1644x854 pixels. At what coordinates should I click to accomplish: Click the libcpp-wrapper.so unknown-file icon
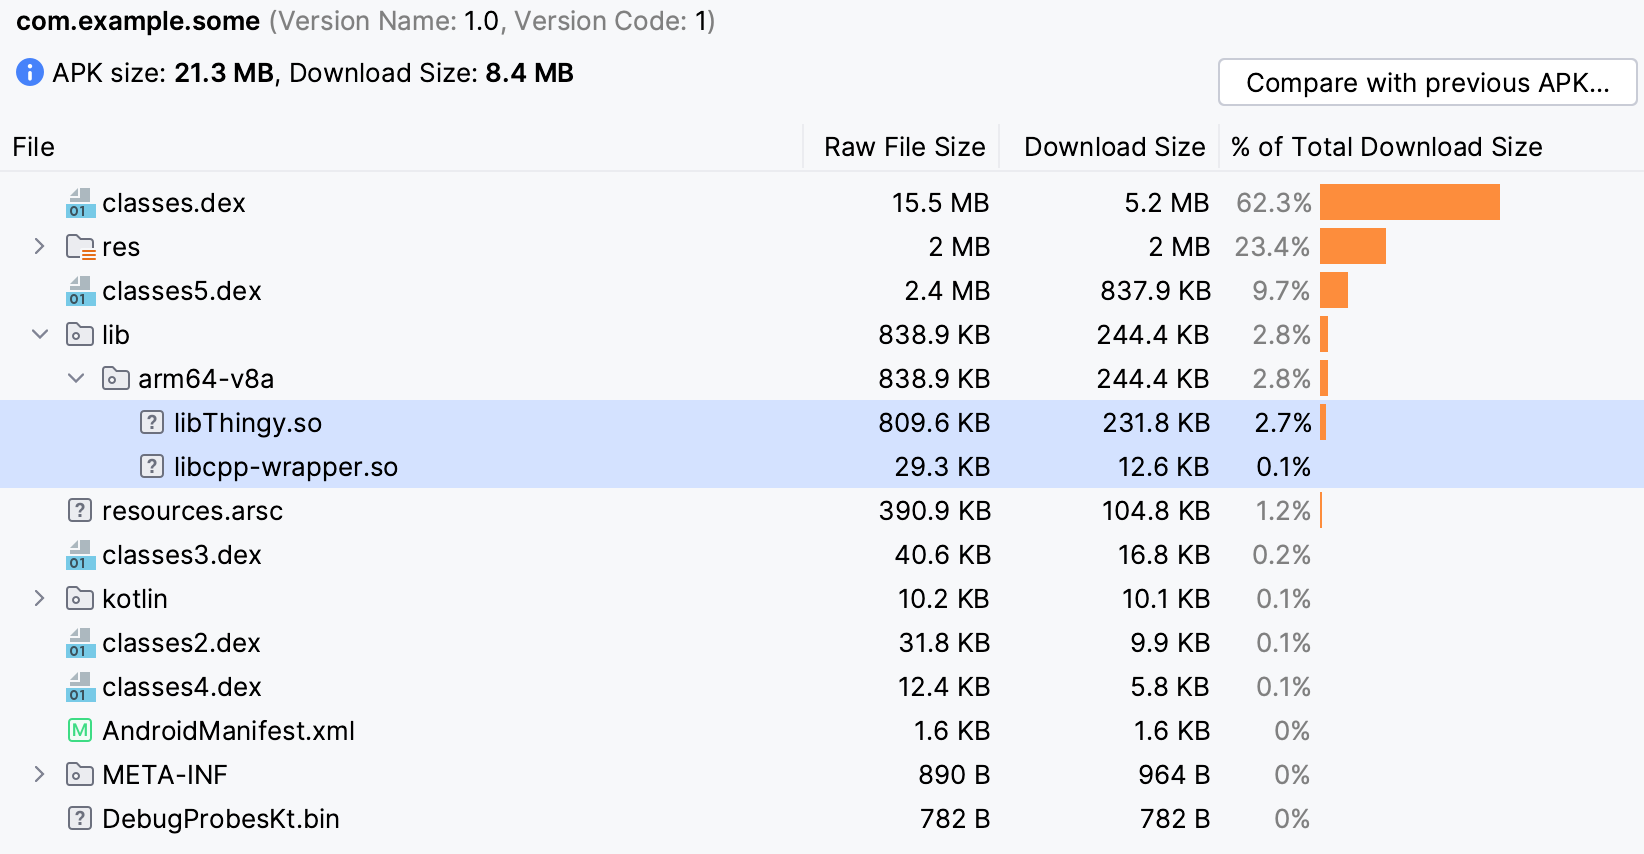tap(152, 467)
